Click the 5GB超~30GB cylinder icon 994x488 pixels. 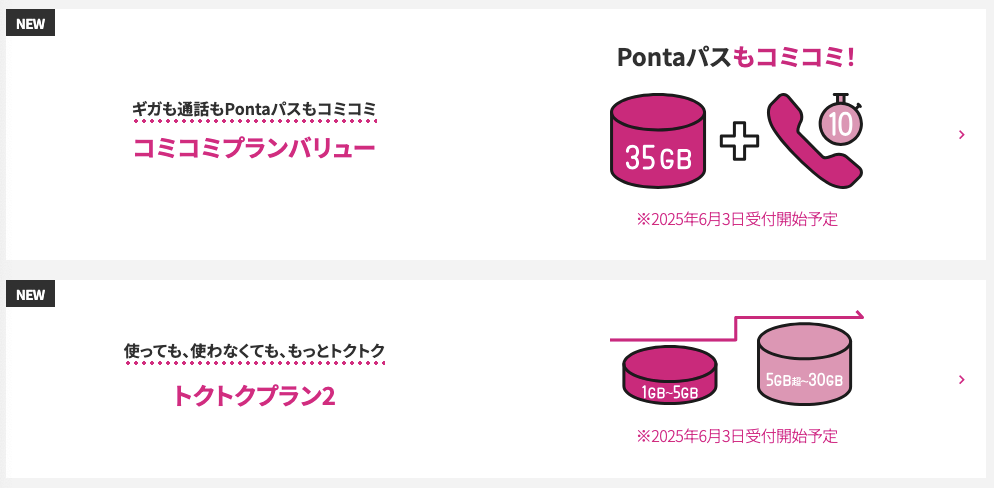pyautogui.click(x=804, y=364)
